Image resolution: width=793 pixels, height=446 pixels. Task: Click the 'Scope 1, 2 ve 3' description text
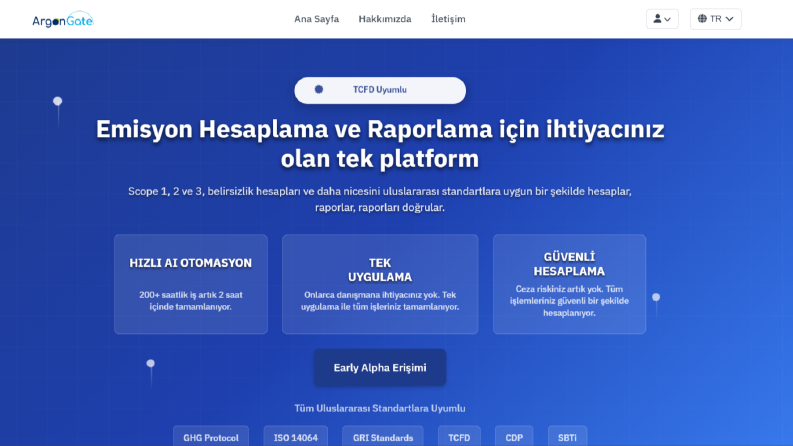pos(380,199)
